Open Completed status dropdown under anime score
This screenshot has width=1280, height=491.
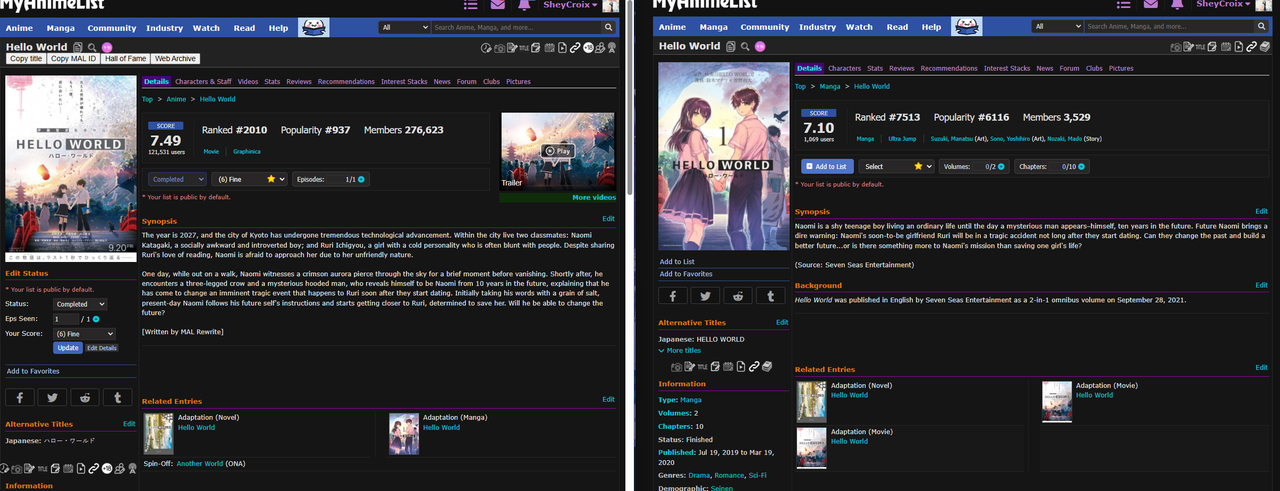click(178, 179)
